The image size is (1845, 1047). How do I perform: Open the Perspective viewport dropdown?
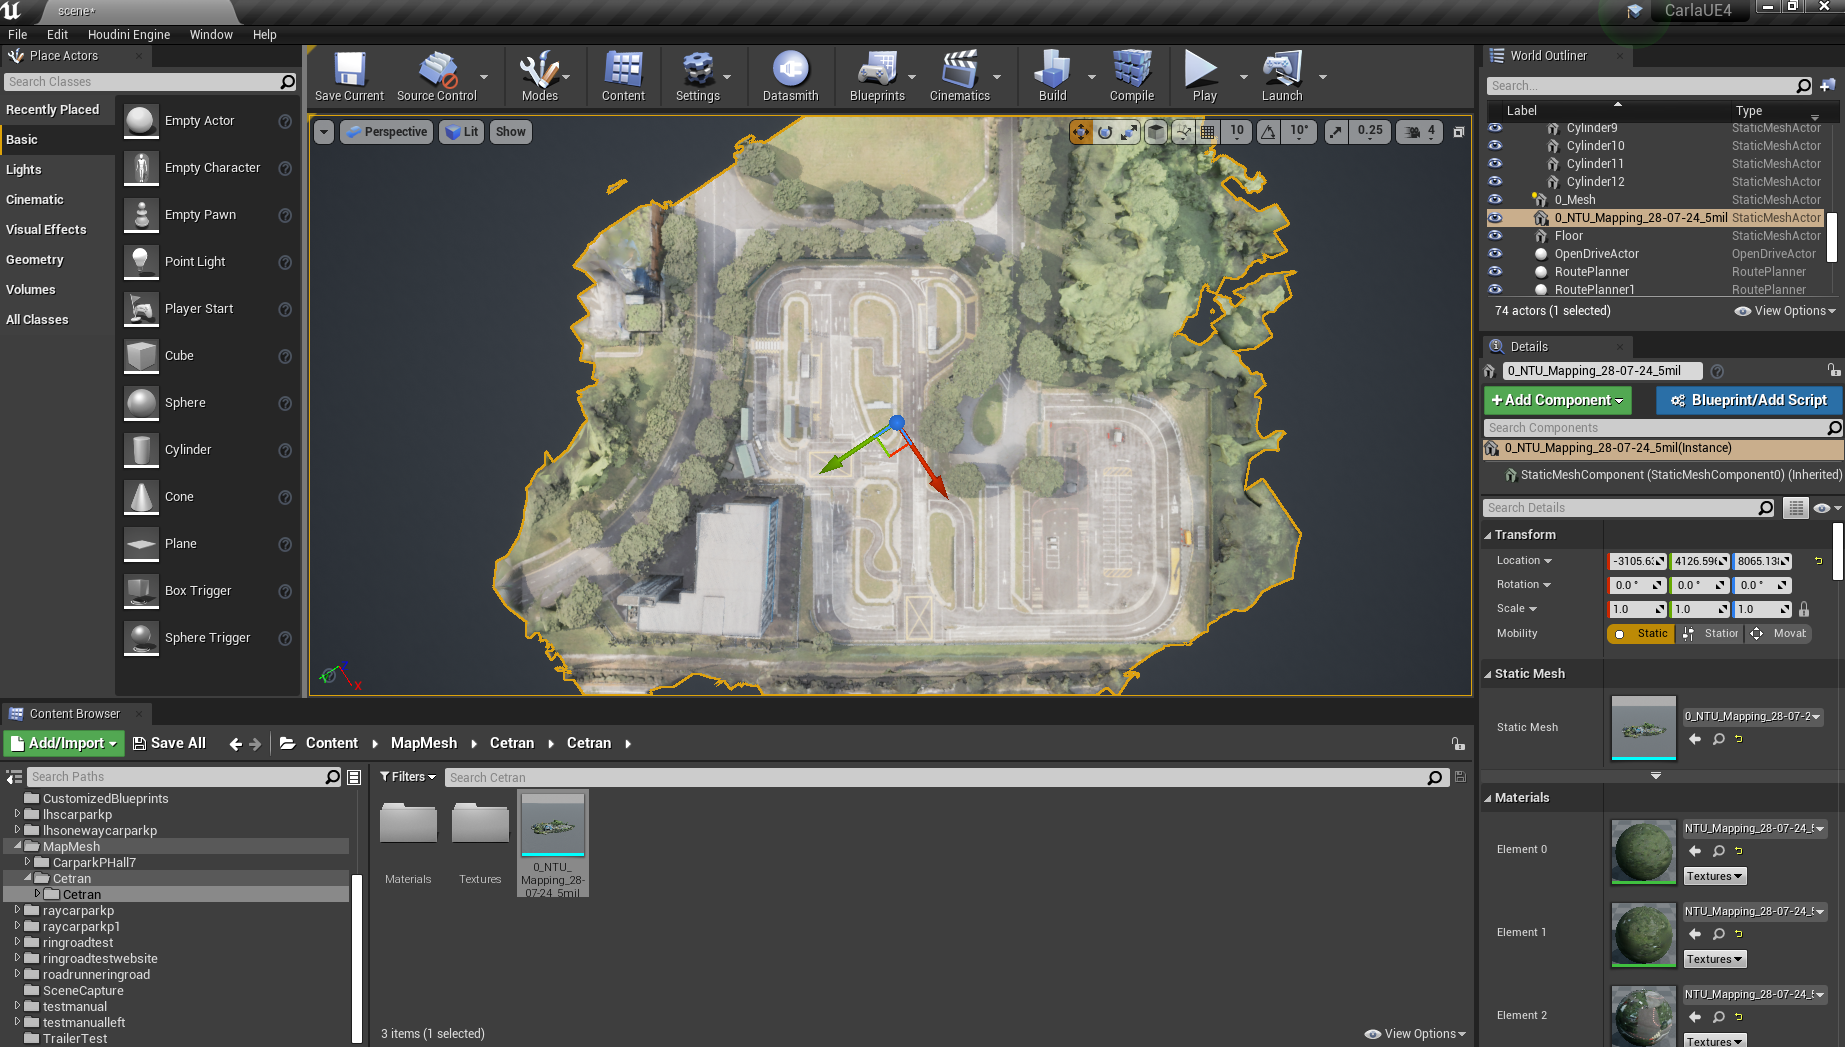386,132
